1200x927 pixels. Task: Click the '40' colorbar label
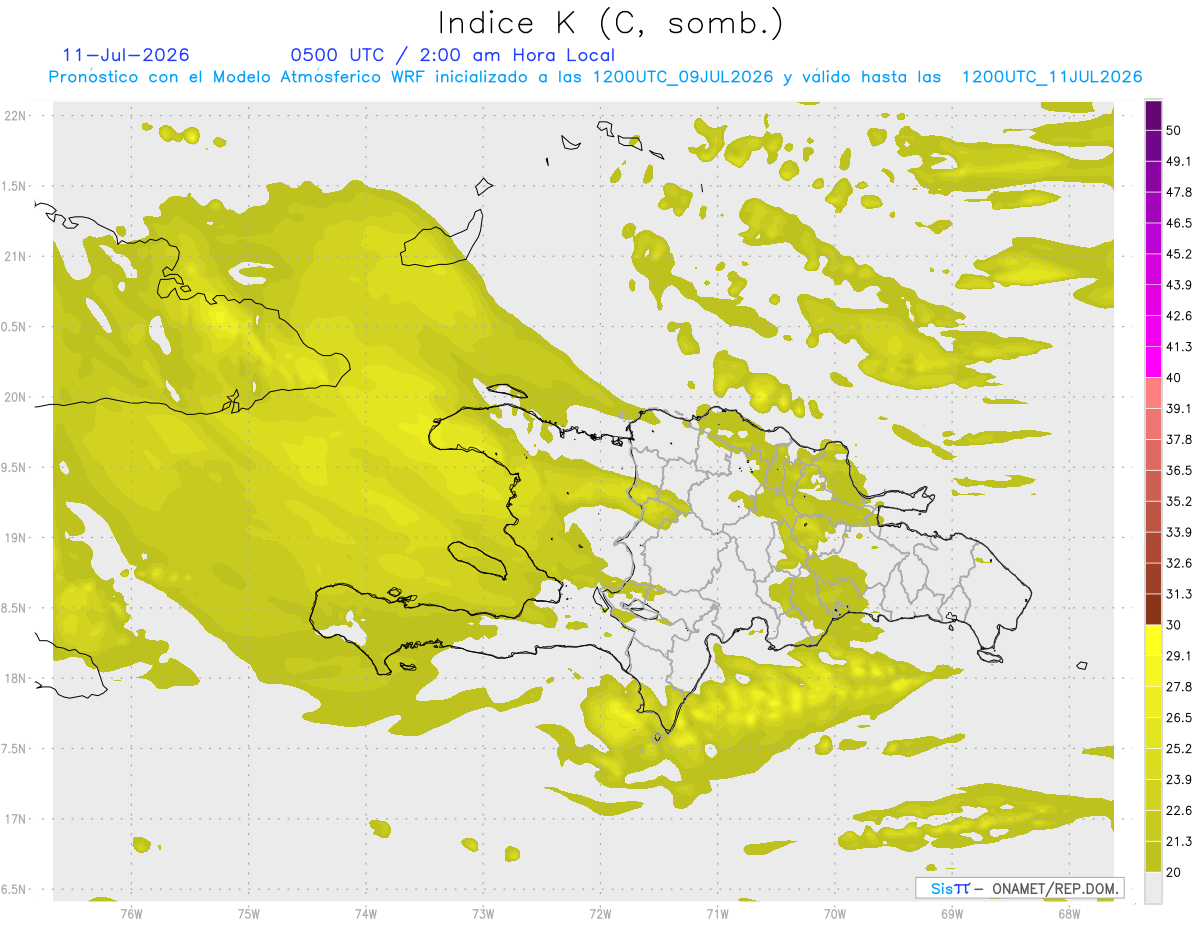pos(1173,378)
